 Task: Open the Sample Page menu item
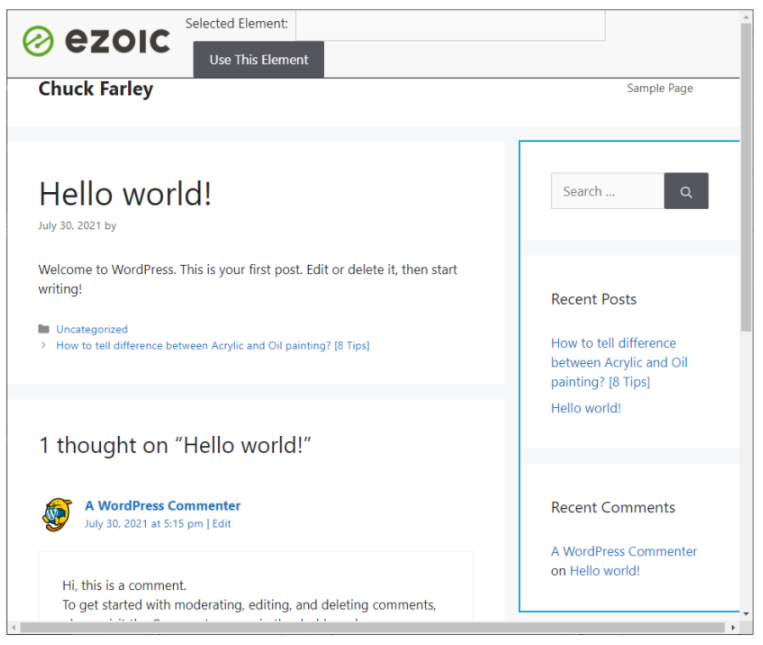tap(659, 88)
